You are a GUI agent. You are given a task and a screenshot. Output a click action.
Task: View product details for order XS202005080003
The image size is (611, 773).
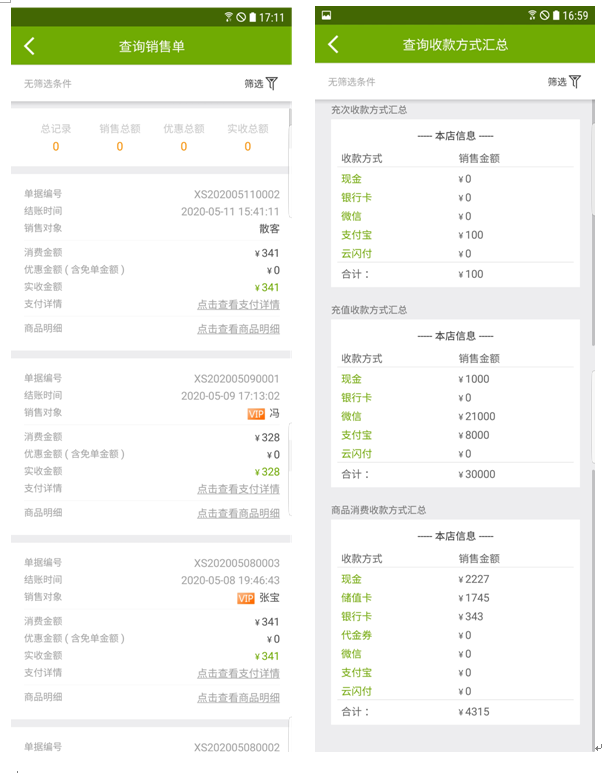coord(238,698)
